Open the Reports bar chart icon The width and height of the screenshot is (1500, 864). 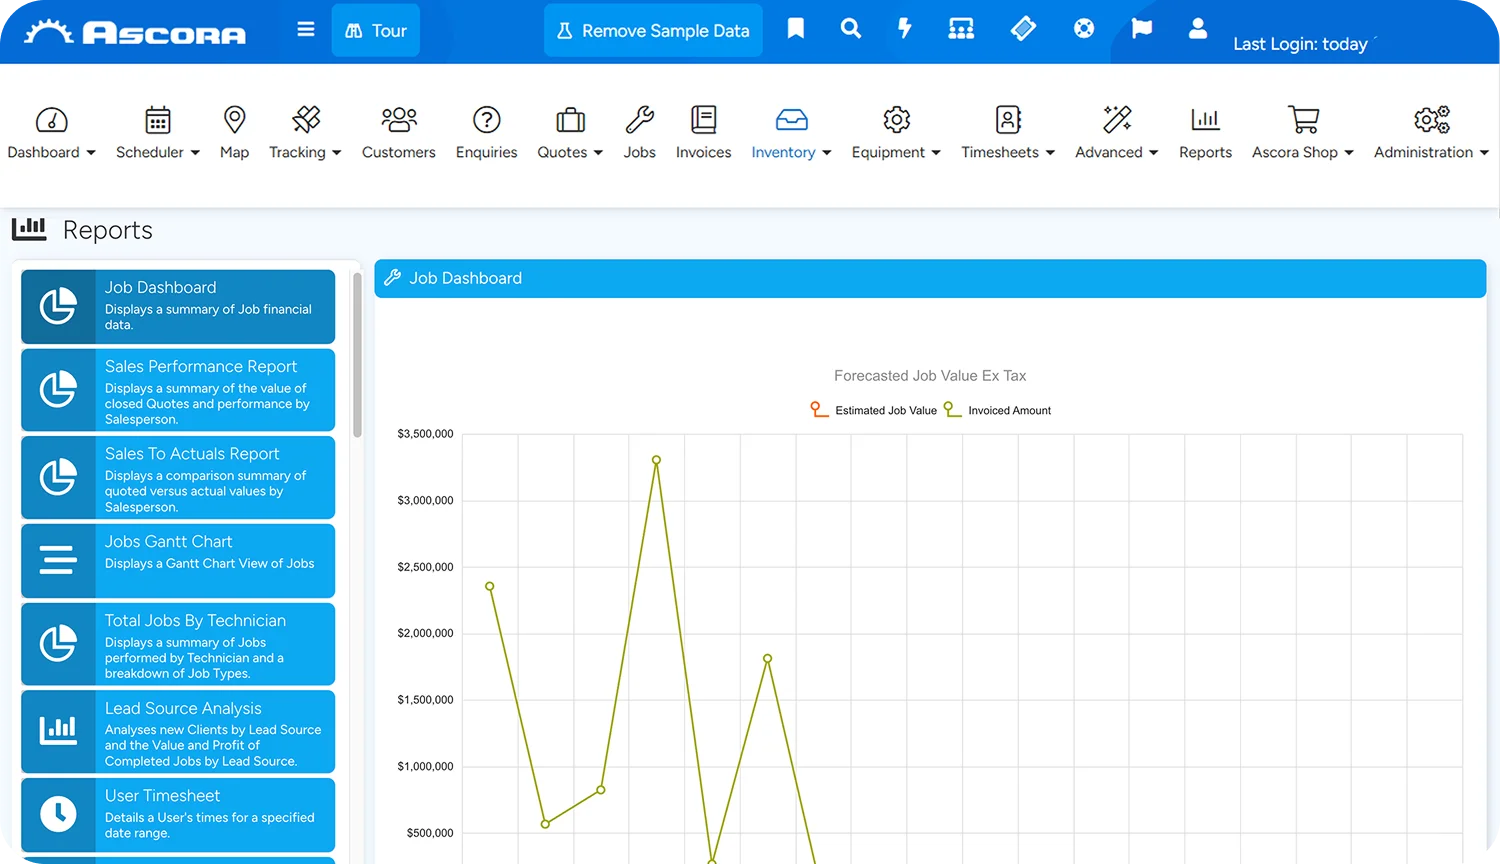[x=1206, y=120]
